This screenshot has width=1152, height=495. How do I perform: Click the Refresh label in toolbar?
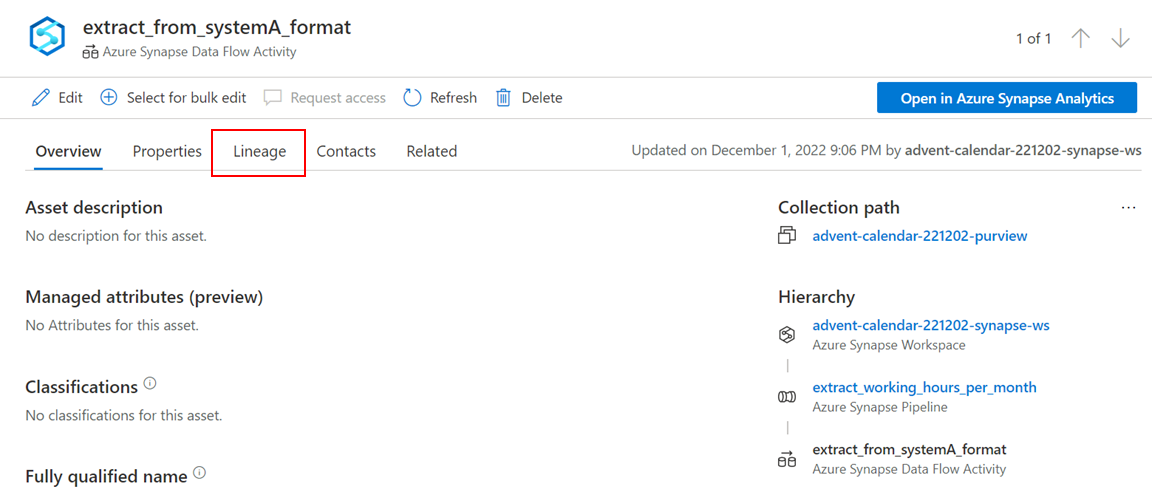click(x=453, y=98)
